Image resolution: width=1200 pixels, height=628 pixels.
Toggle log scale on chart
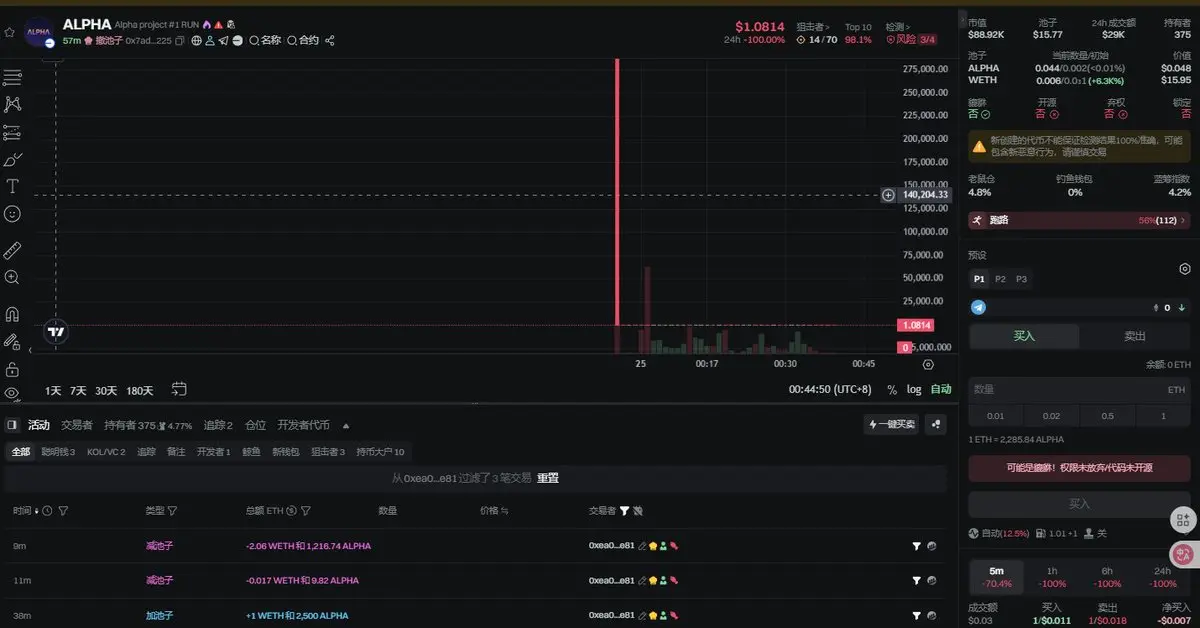[x=914, y=390]
